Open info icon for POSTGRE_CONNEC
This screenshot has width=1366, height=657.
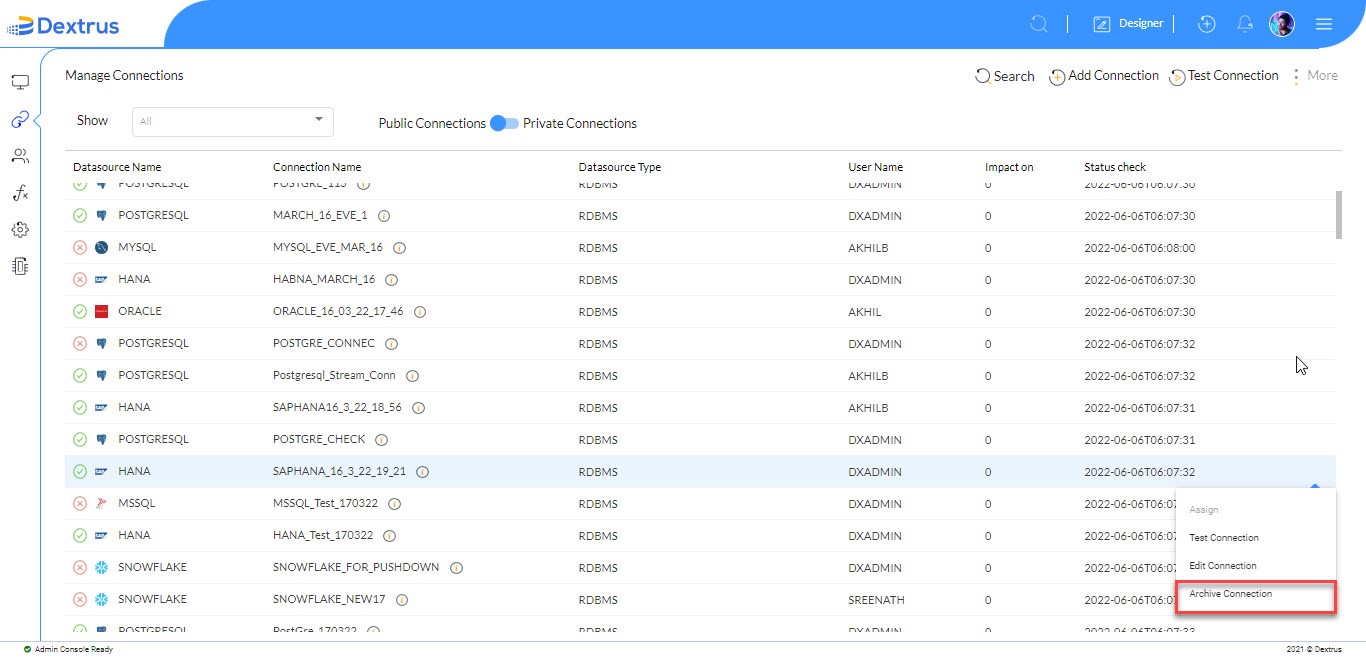coord(391,344)
